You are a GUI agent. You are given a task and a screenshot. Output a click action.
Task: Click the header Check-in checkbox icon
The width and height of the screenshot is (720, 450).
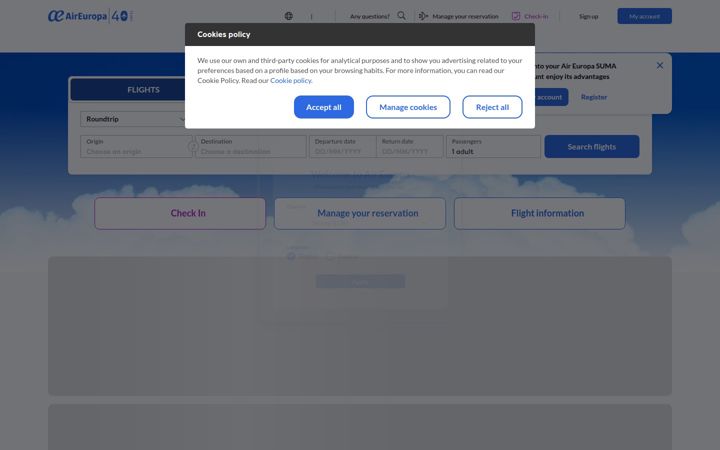(x=516, y=16)
